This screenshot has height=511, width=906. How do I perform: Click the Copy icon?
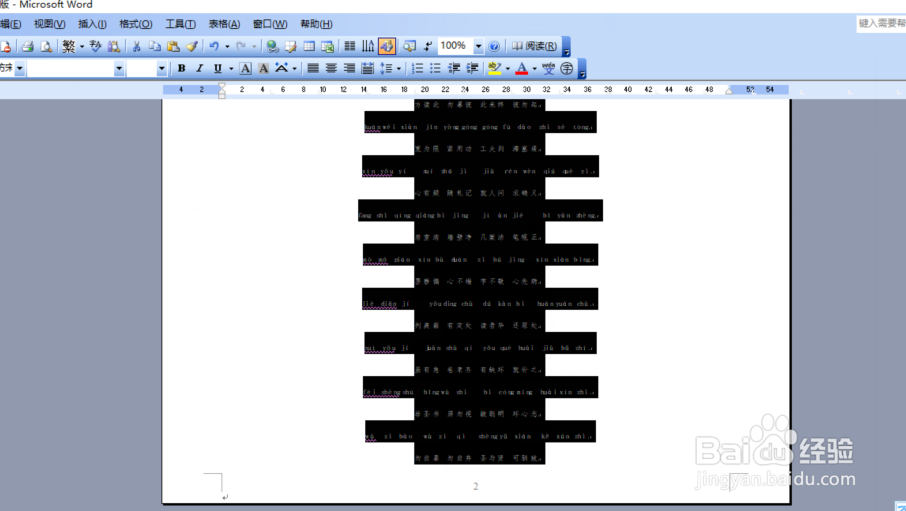click(154, 46)
